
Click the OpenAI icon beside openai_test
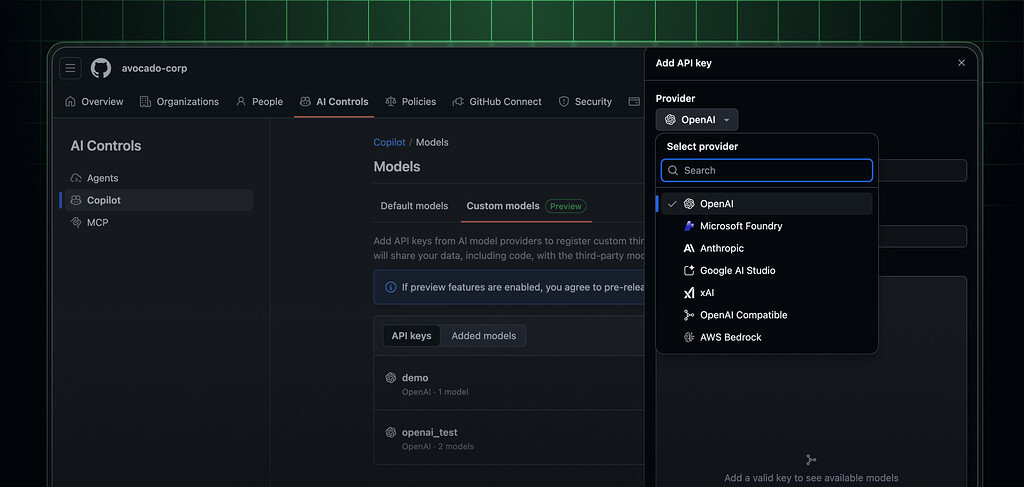pos(391,432)
